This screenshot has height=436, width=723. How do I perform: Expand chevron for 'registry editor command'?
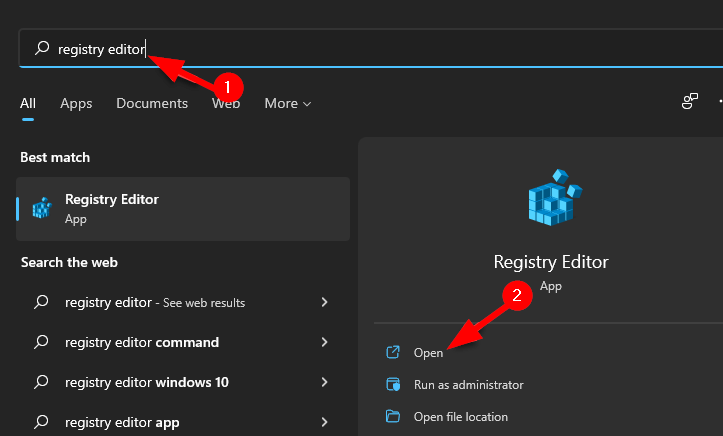325,342
